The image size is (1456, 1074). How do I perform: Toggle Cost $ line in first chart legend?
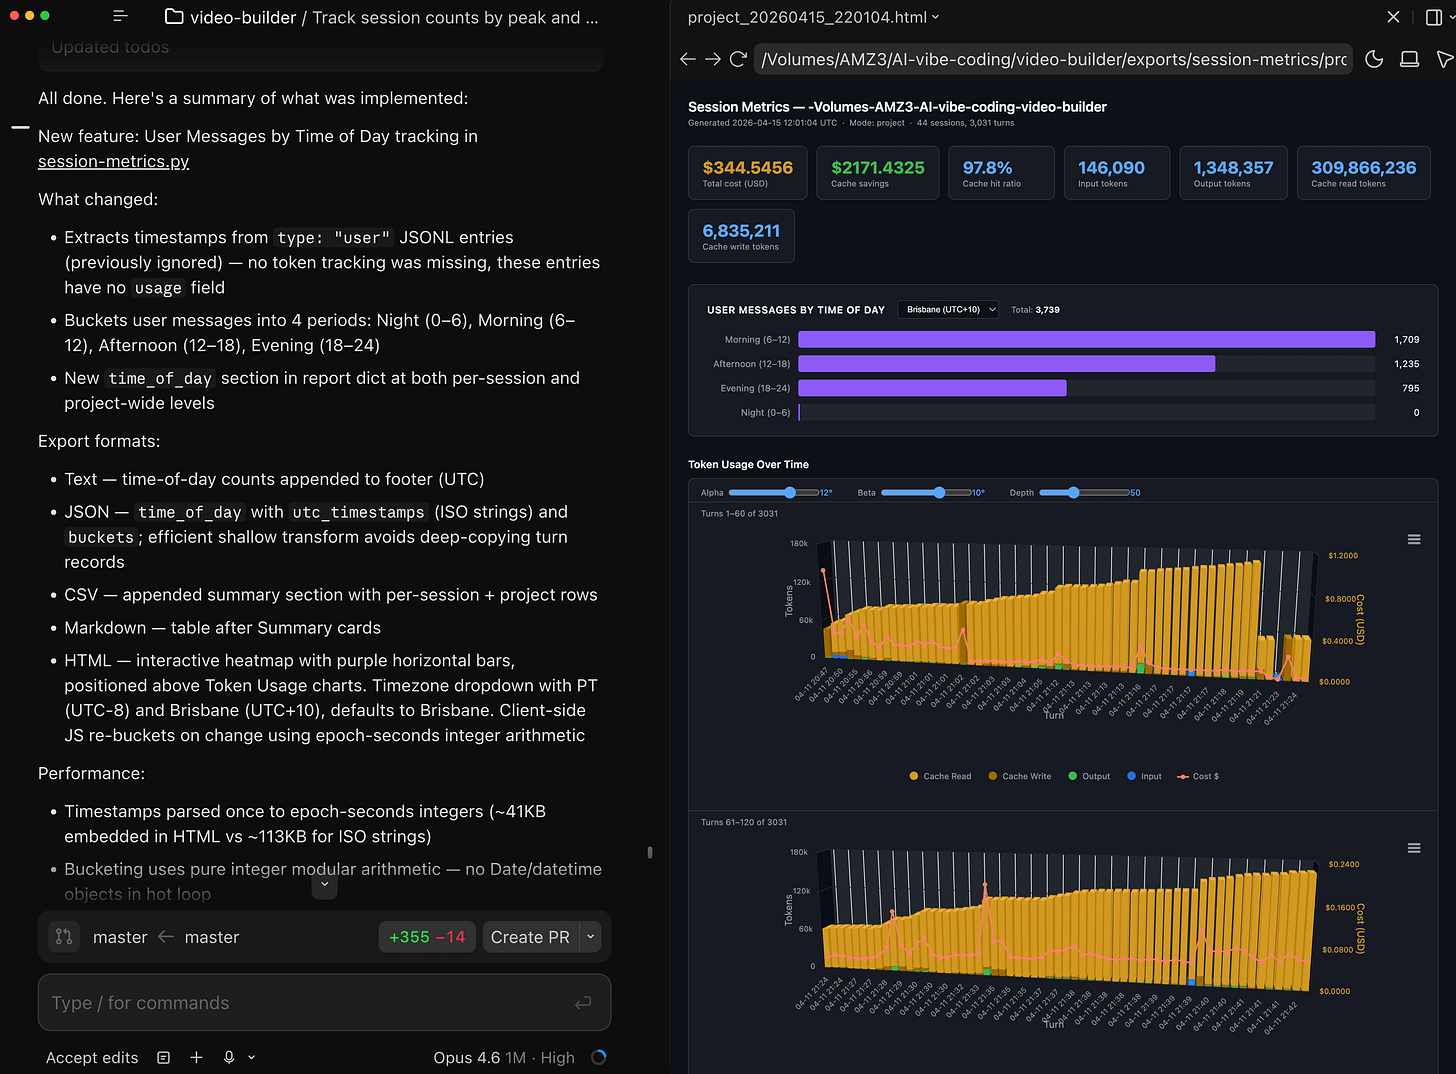click(x=1198, y=776)
